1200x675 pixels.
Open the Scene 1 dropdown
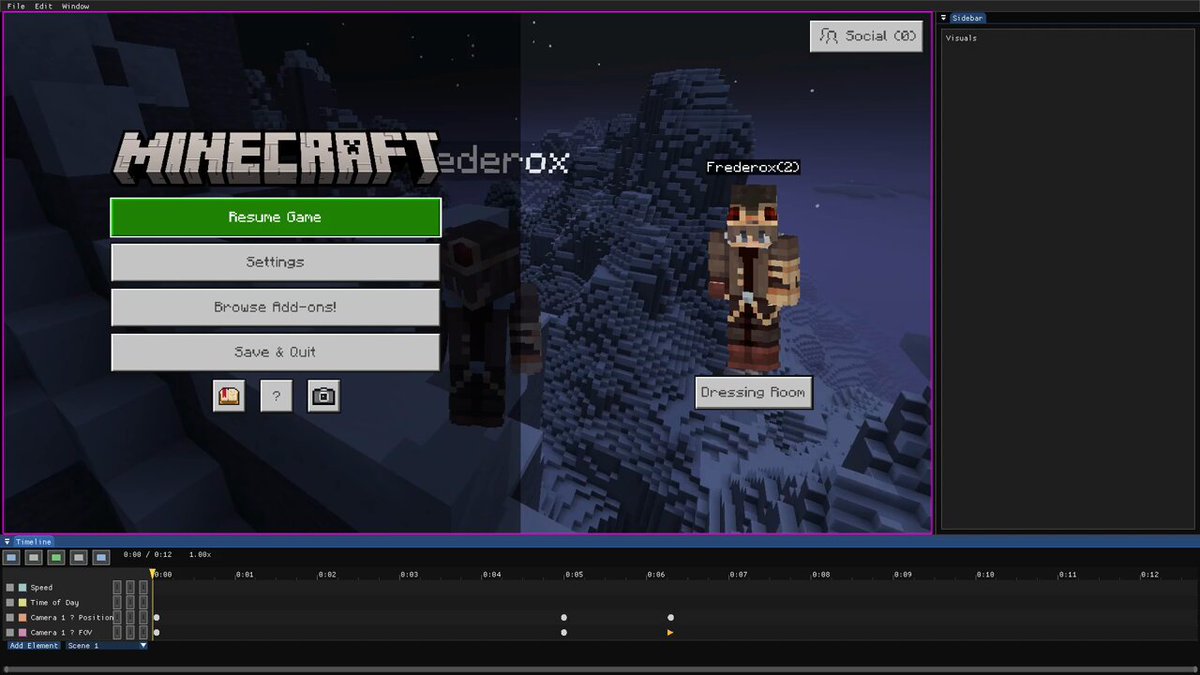point(107,646)
